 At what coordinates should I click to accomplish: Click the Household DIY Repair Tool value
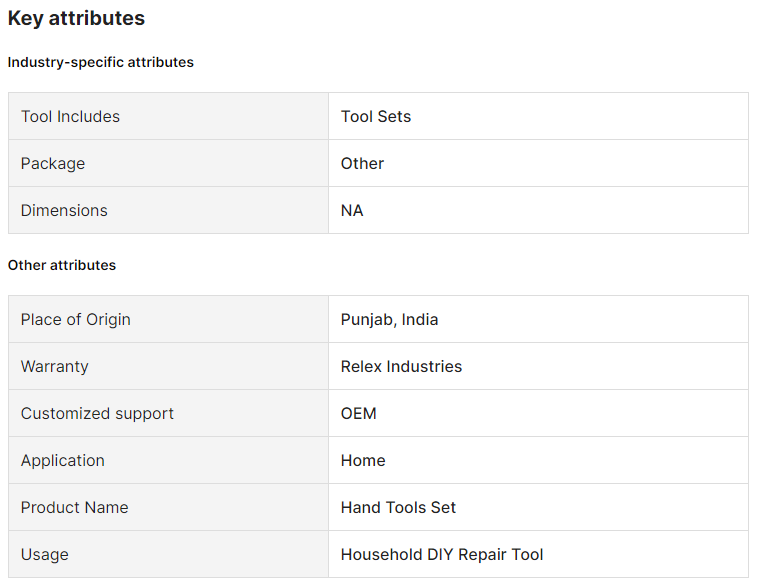pyautogui.click(x=442, y=554)
